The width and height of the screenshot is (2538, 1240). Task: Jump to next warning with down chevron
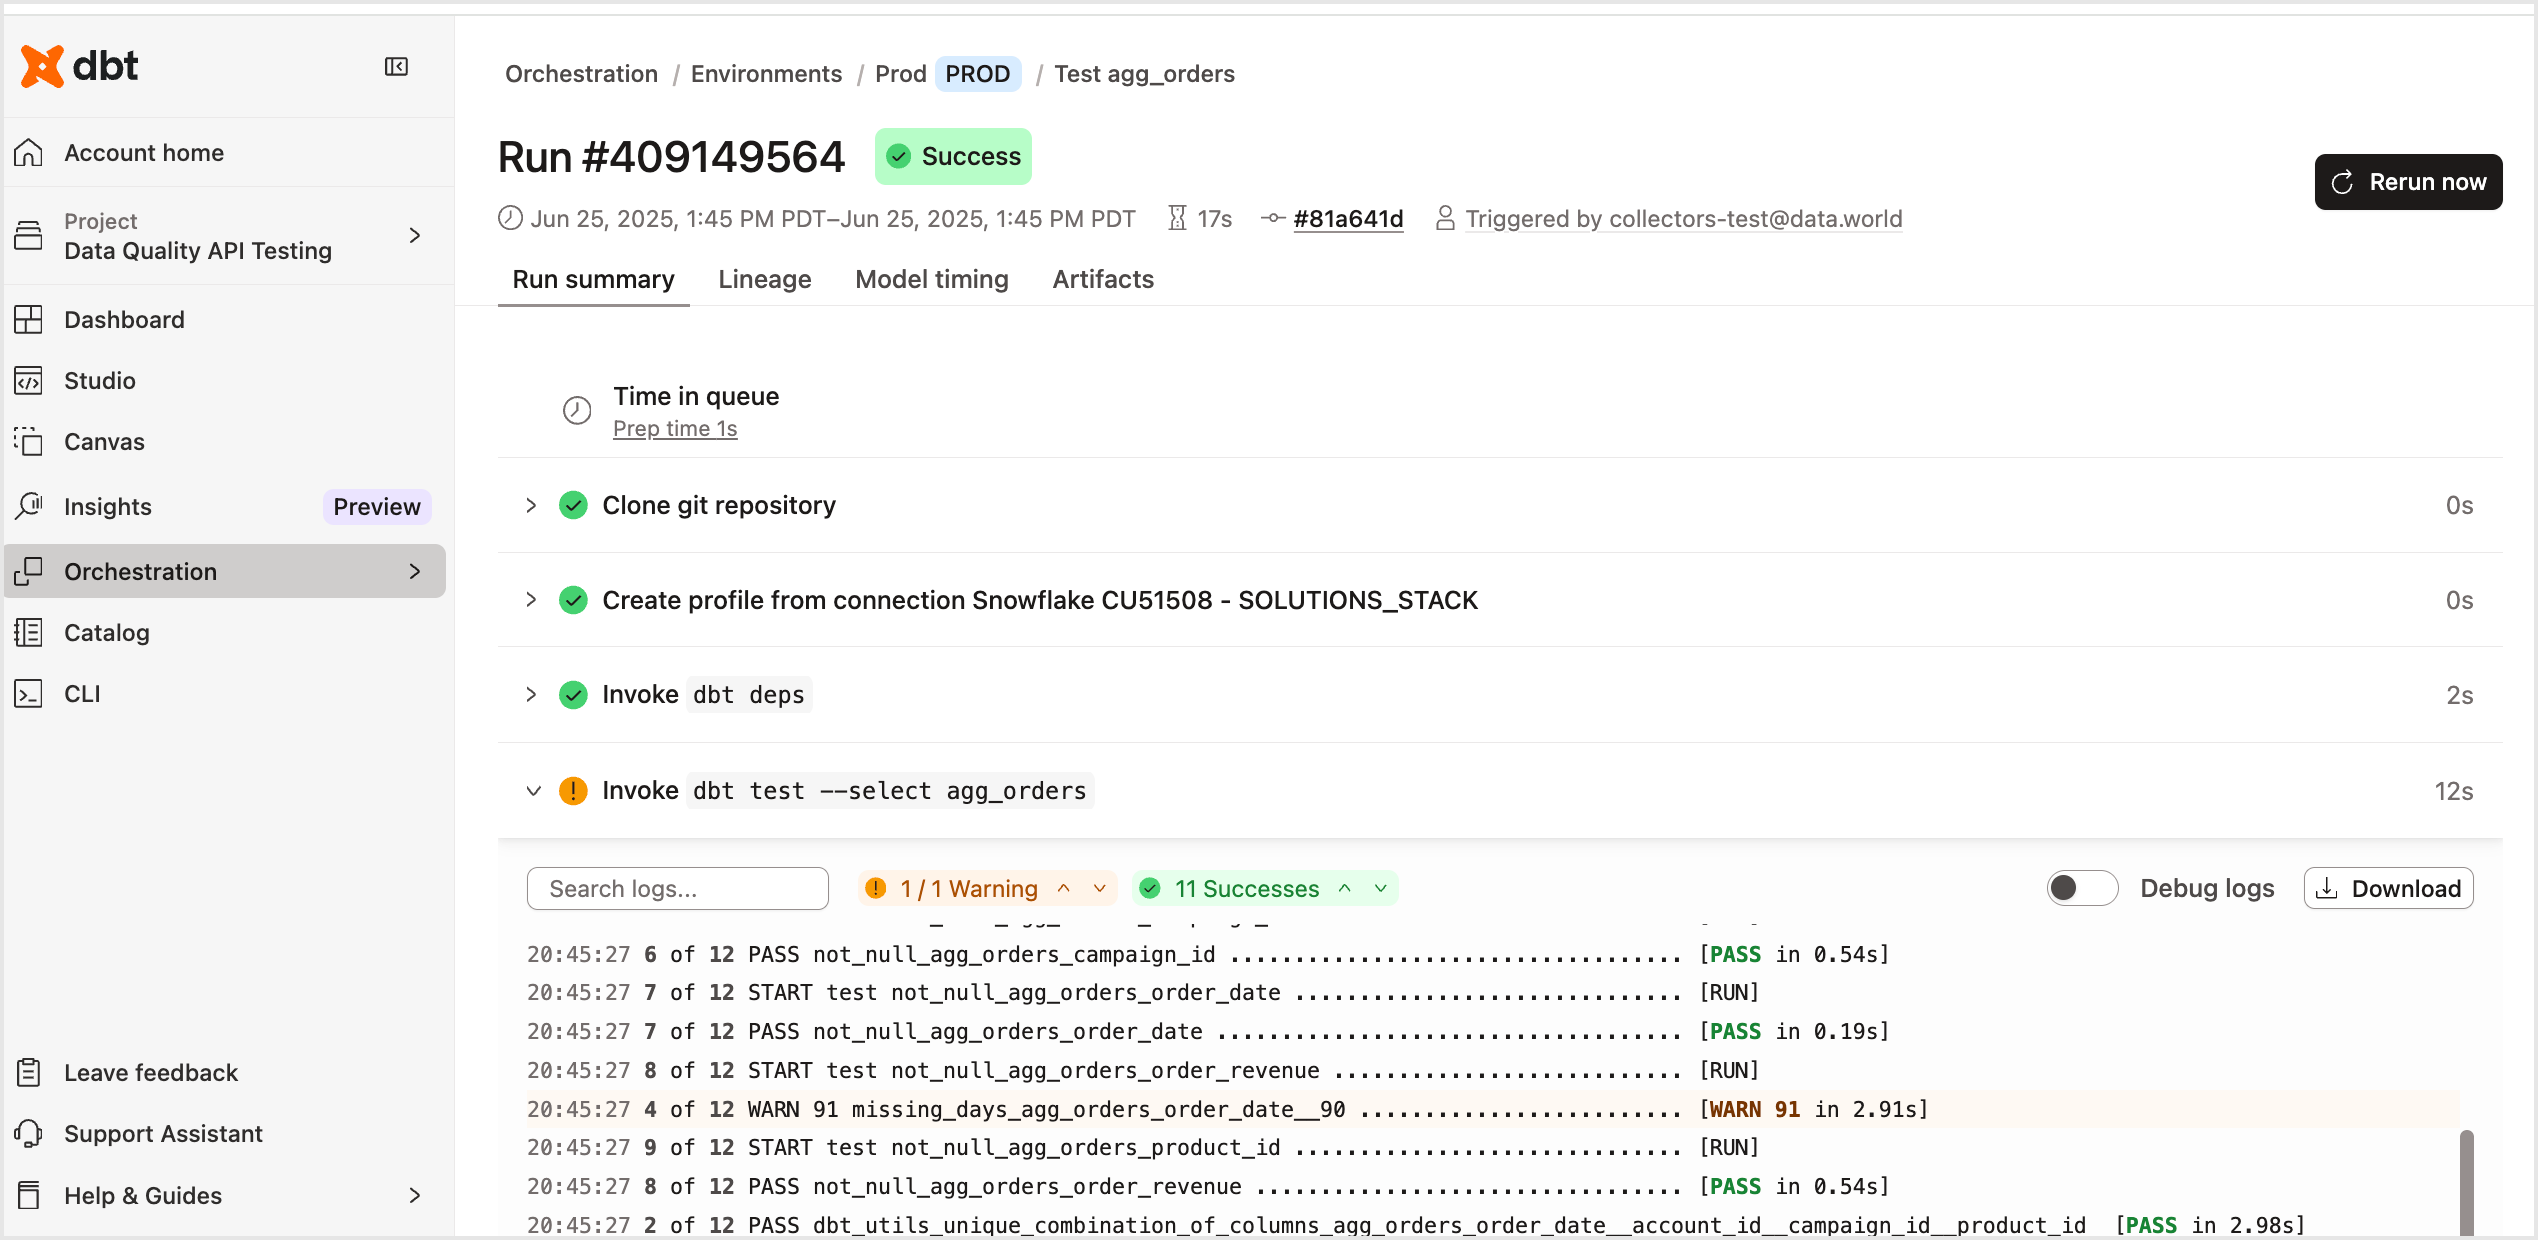click(1100, 888)
